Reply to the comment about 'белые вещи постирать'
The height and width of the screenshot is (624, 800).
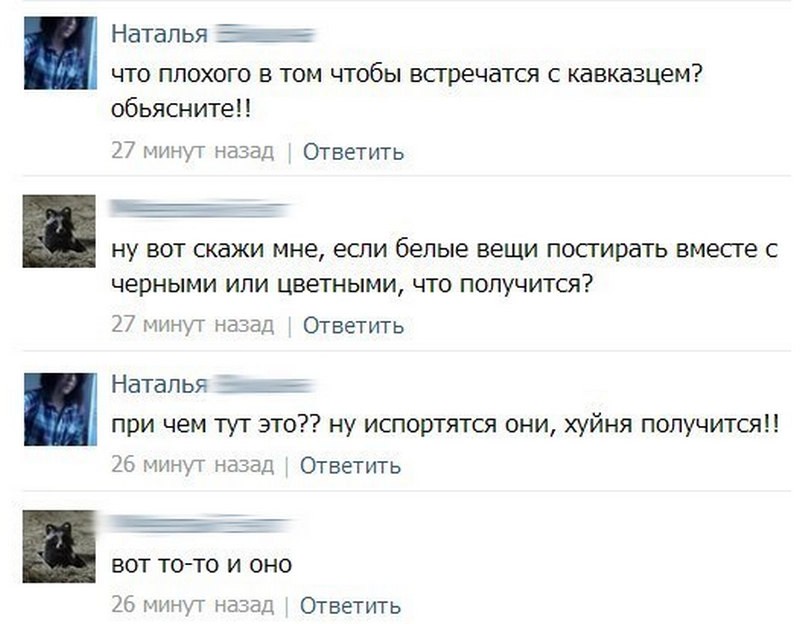click(x=353, y=325)
